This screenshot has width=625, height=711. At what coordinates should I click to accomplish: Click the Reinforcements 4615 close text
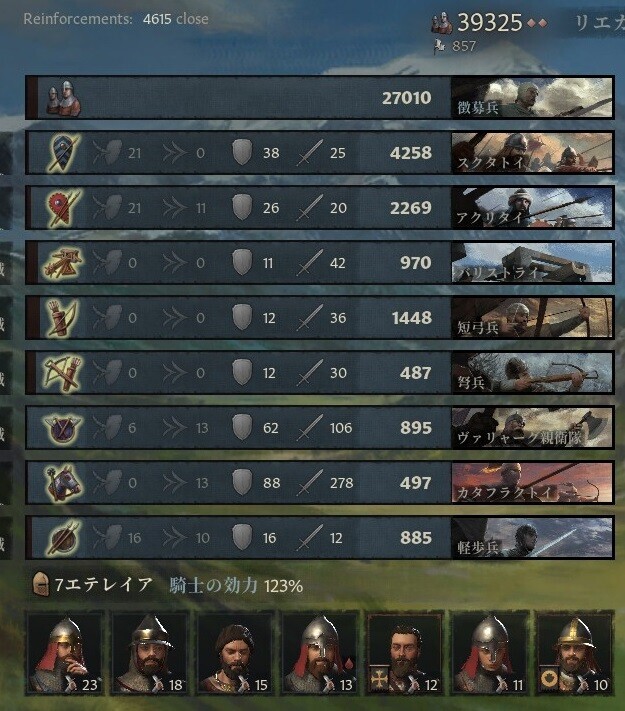pos(116,19)
